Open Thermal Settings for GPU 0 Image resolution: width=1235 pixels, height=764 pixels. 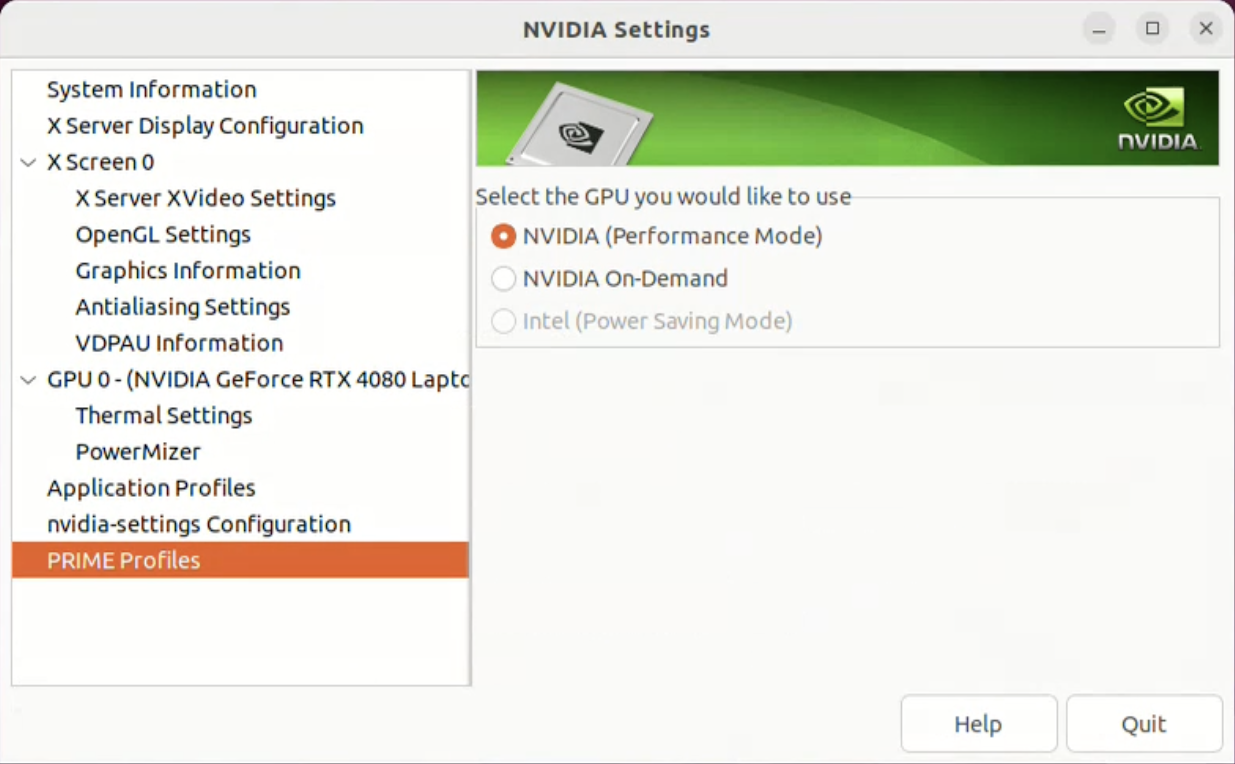(x=163, y=416)
